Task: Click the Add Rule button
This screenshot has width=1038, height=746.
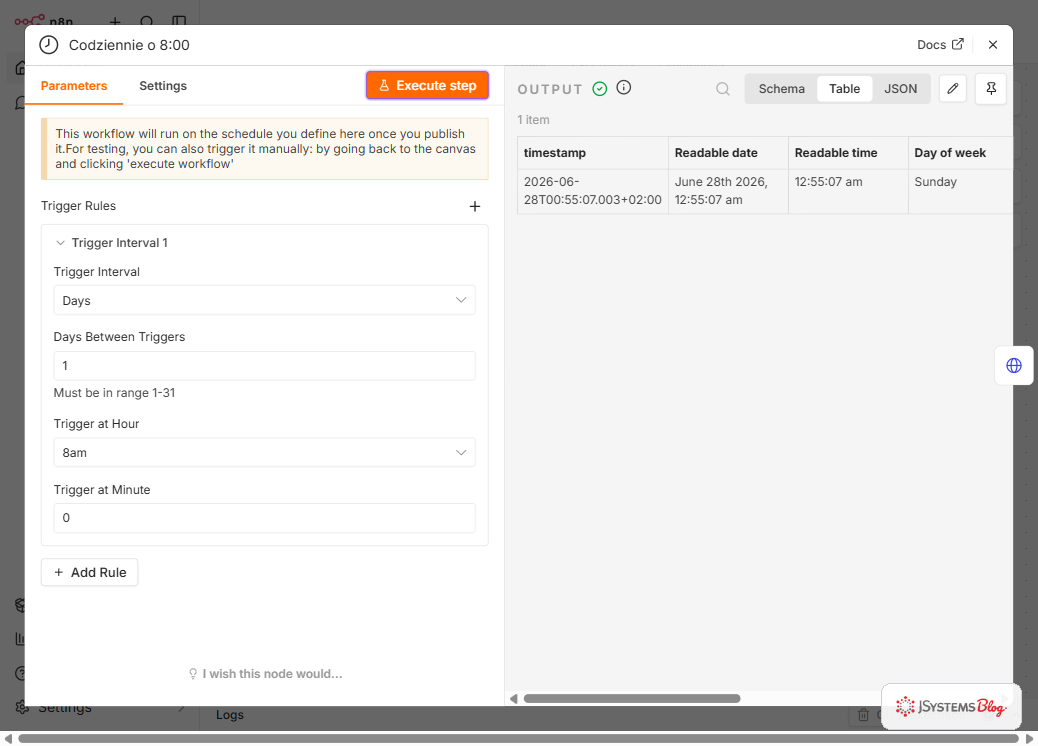Action: (89, 573)
